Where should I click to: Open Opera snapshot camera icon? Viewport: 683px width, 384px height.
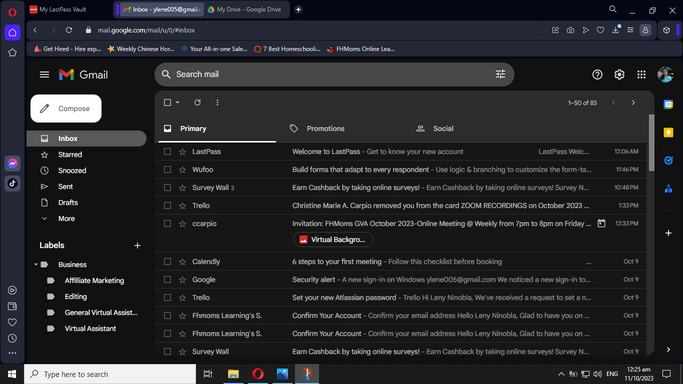click(x=570, y=30)
